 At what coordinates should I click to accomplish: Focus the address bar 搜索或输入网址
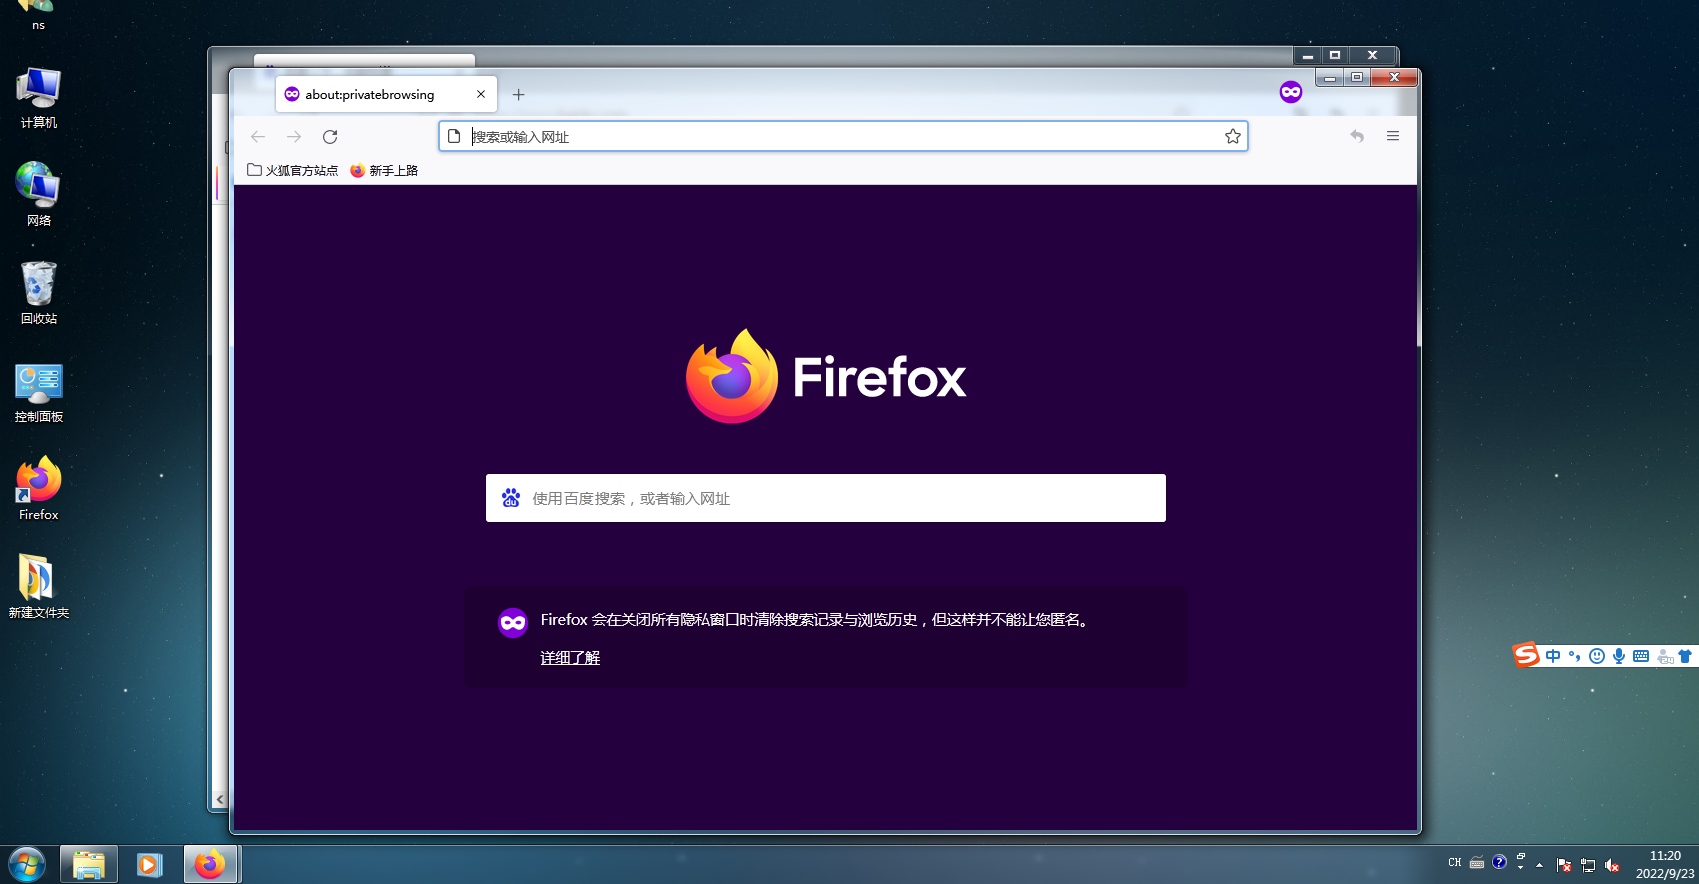click(x=843, y=136)
